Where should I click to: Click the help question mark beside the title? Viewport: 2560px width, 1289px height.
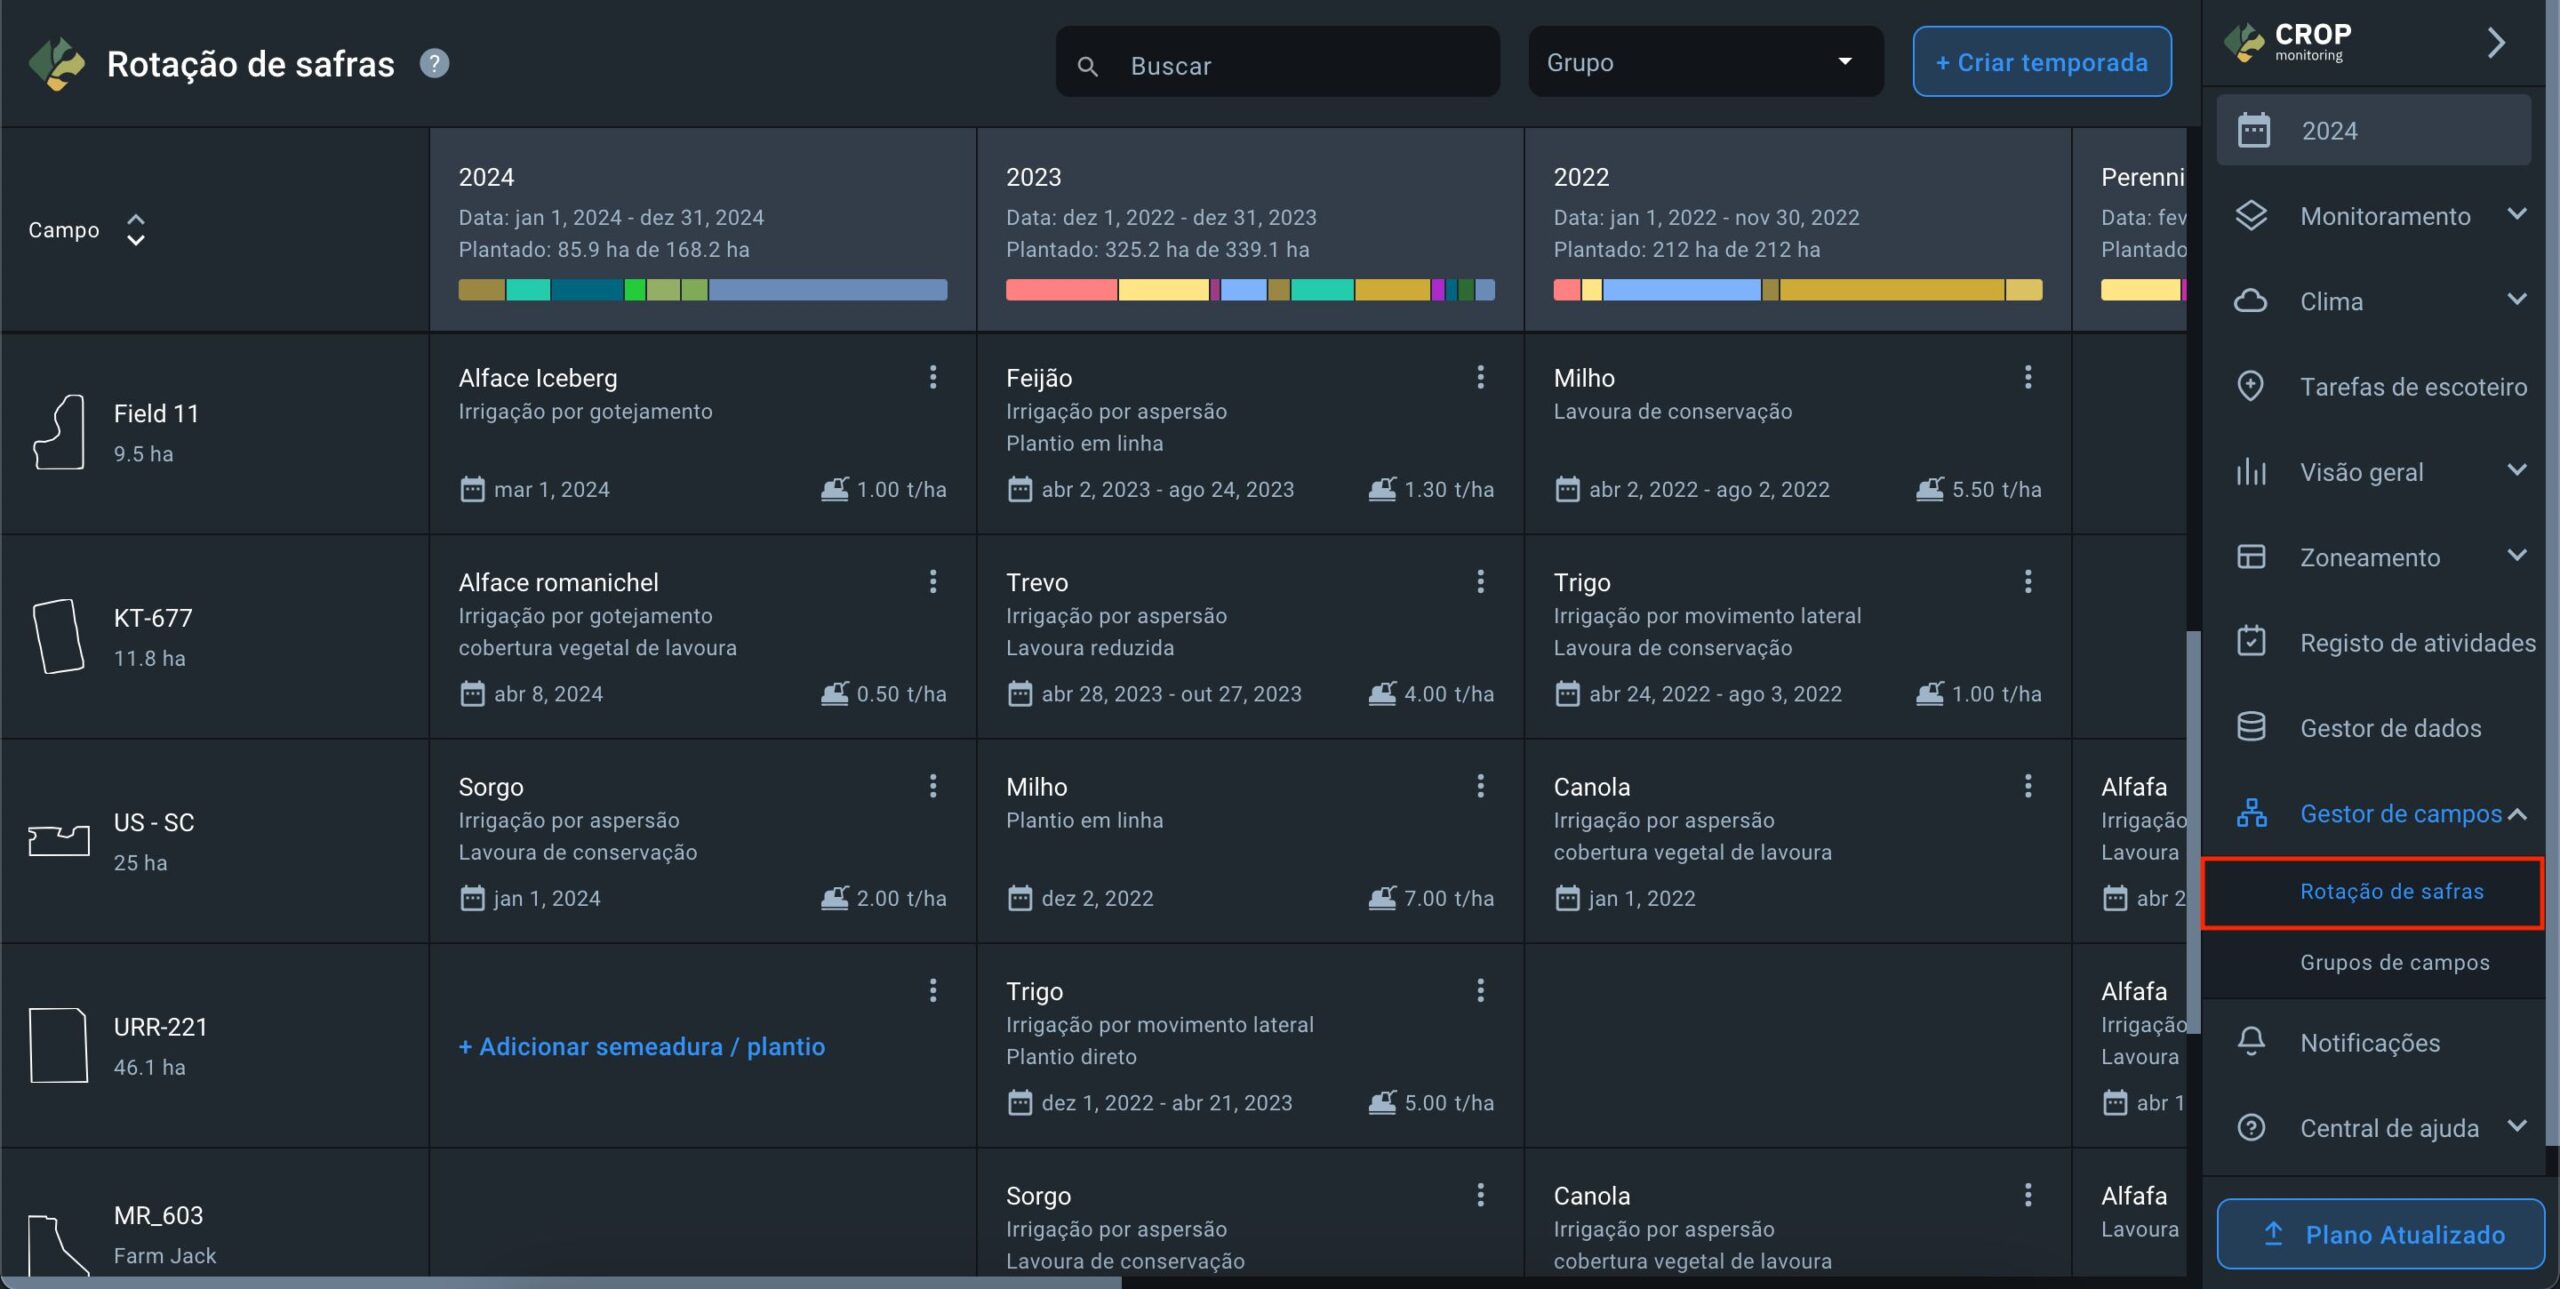(x=434, y=63)
